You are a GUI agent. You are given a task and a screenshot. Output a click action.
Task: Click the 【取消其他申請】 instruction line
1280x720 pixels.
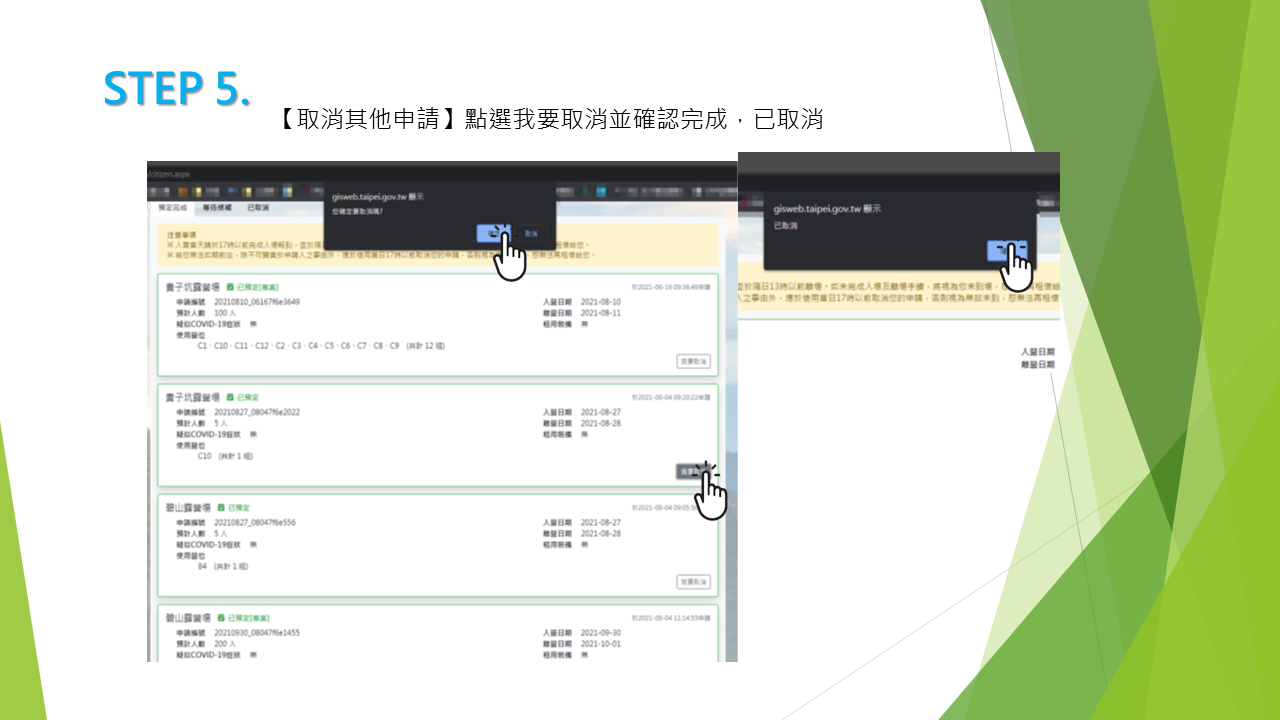click(x=547, y=120)
